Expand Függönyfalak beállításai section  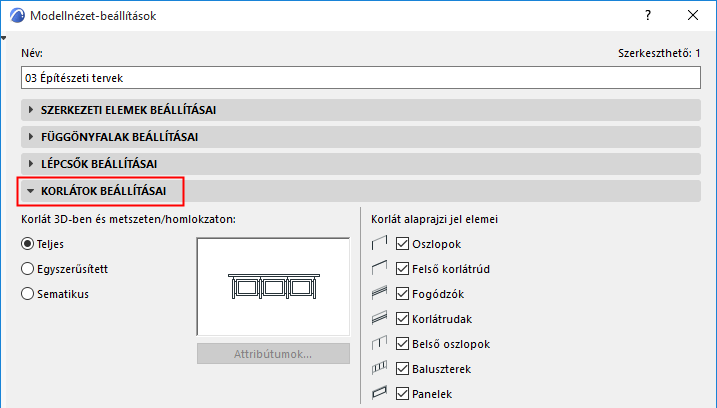click(361, 137)
